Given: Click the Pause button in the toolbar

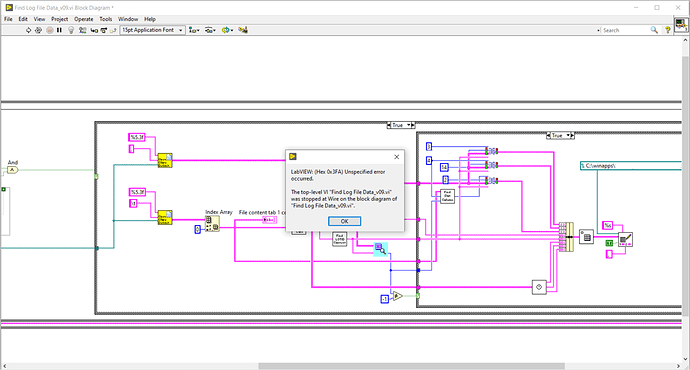Looking at the screenshot, I should click(59, 30).
